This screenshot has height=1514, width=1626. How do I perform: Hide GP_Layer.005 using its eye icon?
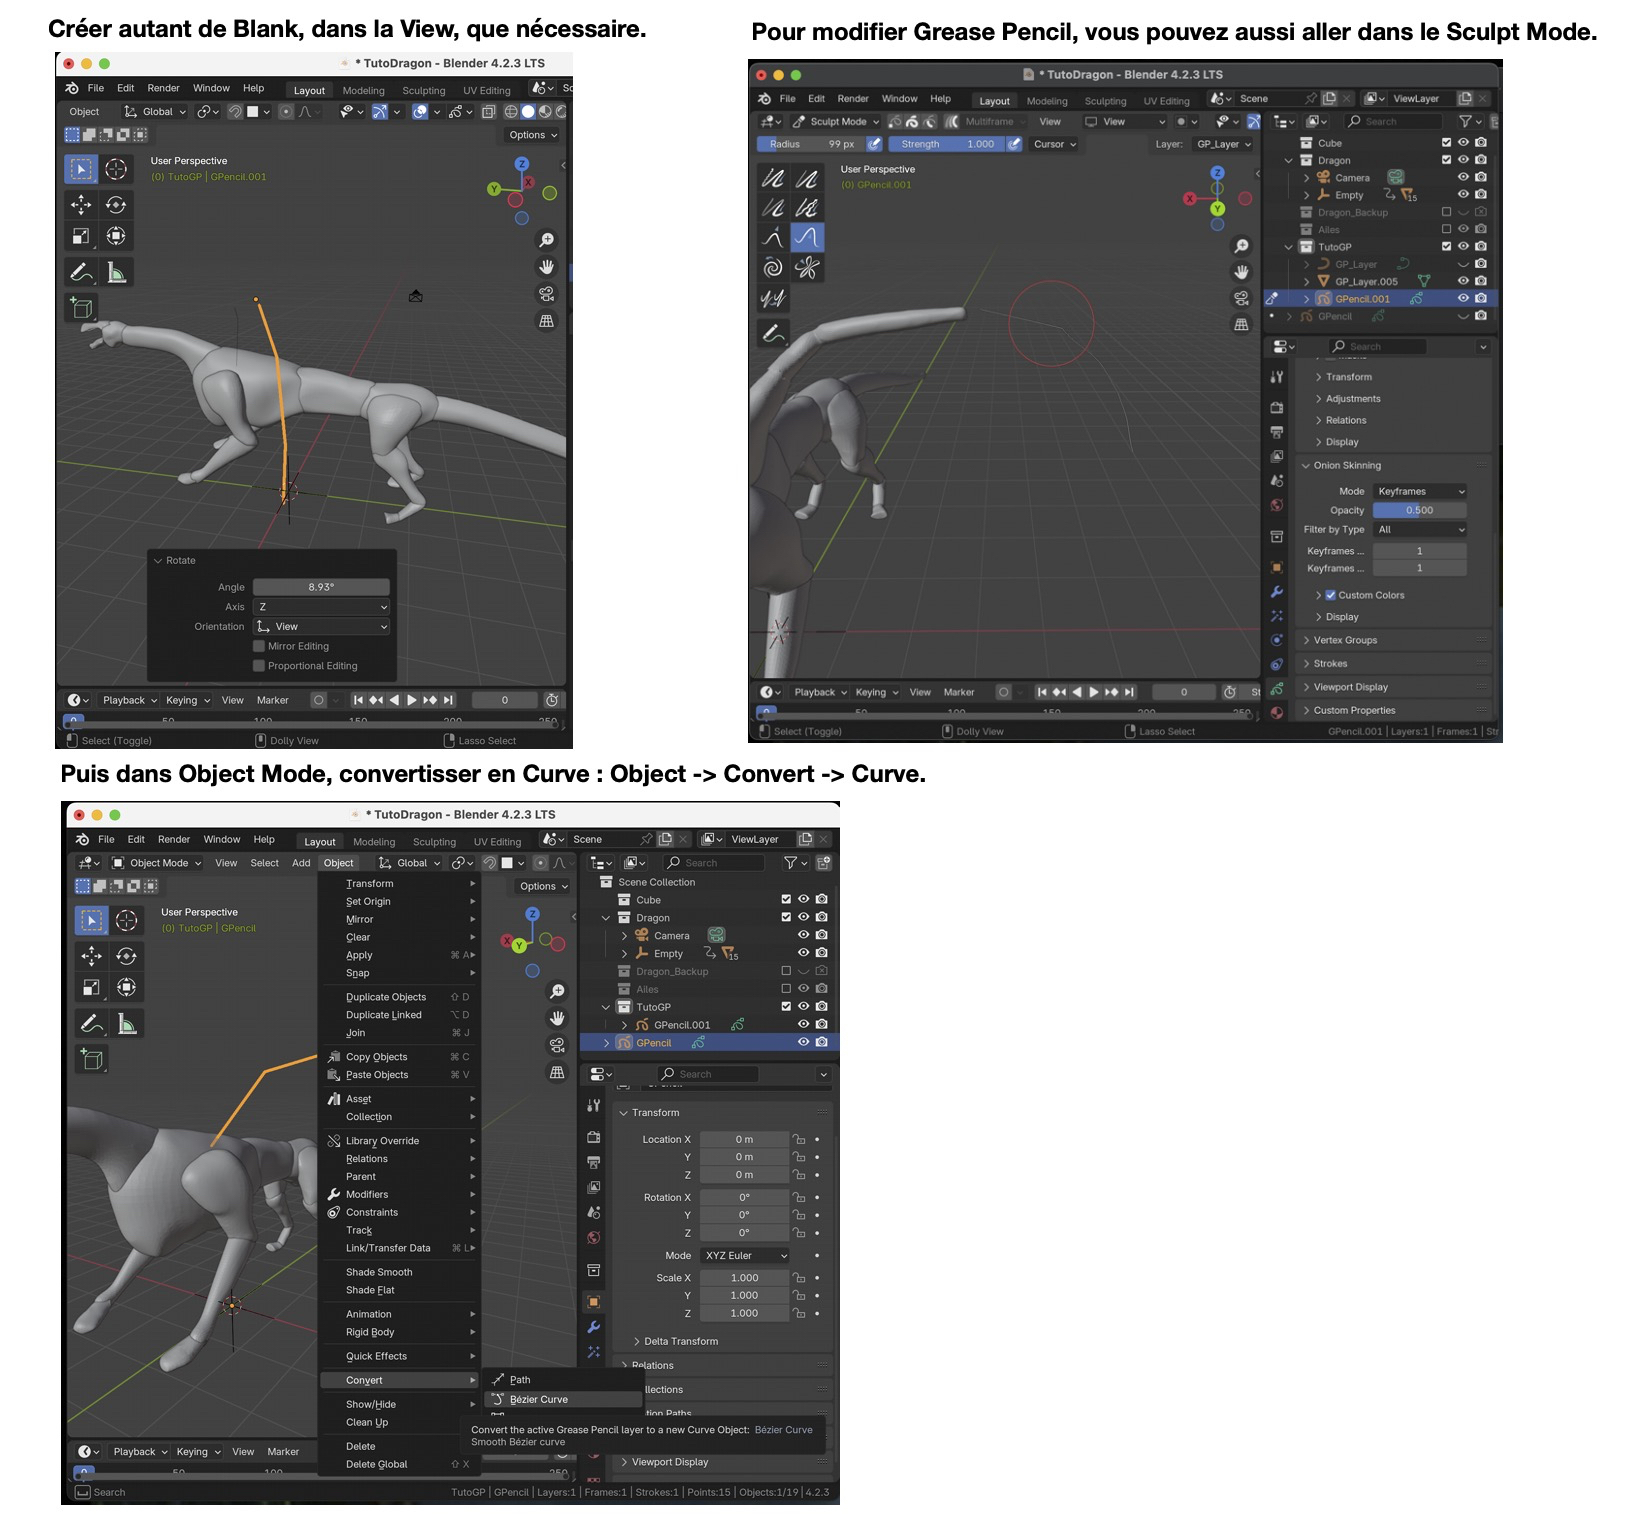click(1463, 281)
